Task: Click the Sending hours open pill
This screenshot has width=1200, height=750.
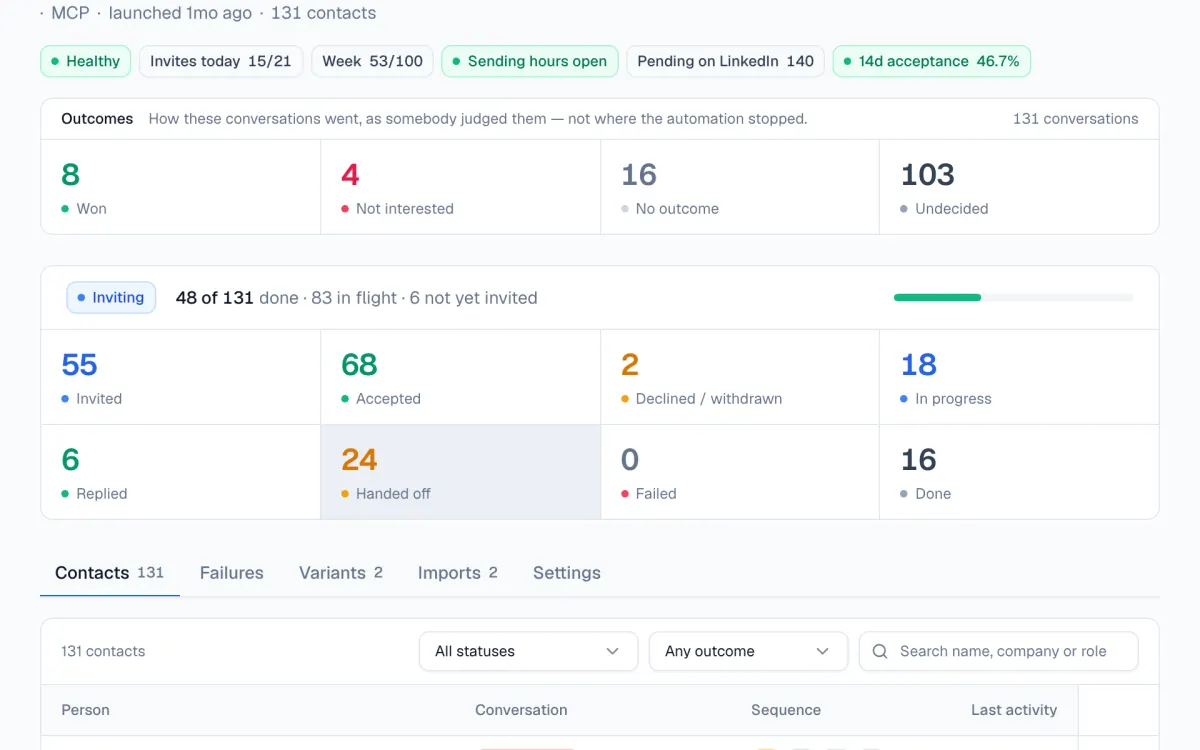Action: (x=530, y=61)
